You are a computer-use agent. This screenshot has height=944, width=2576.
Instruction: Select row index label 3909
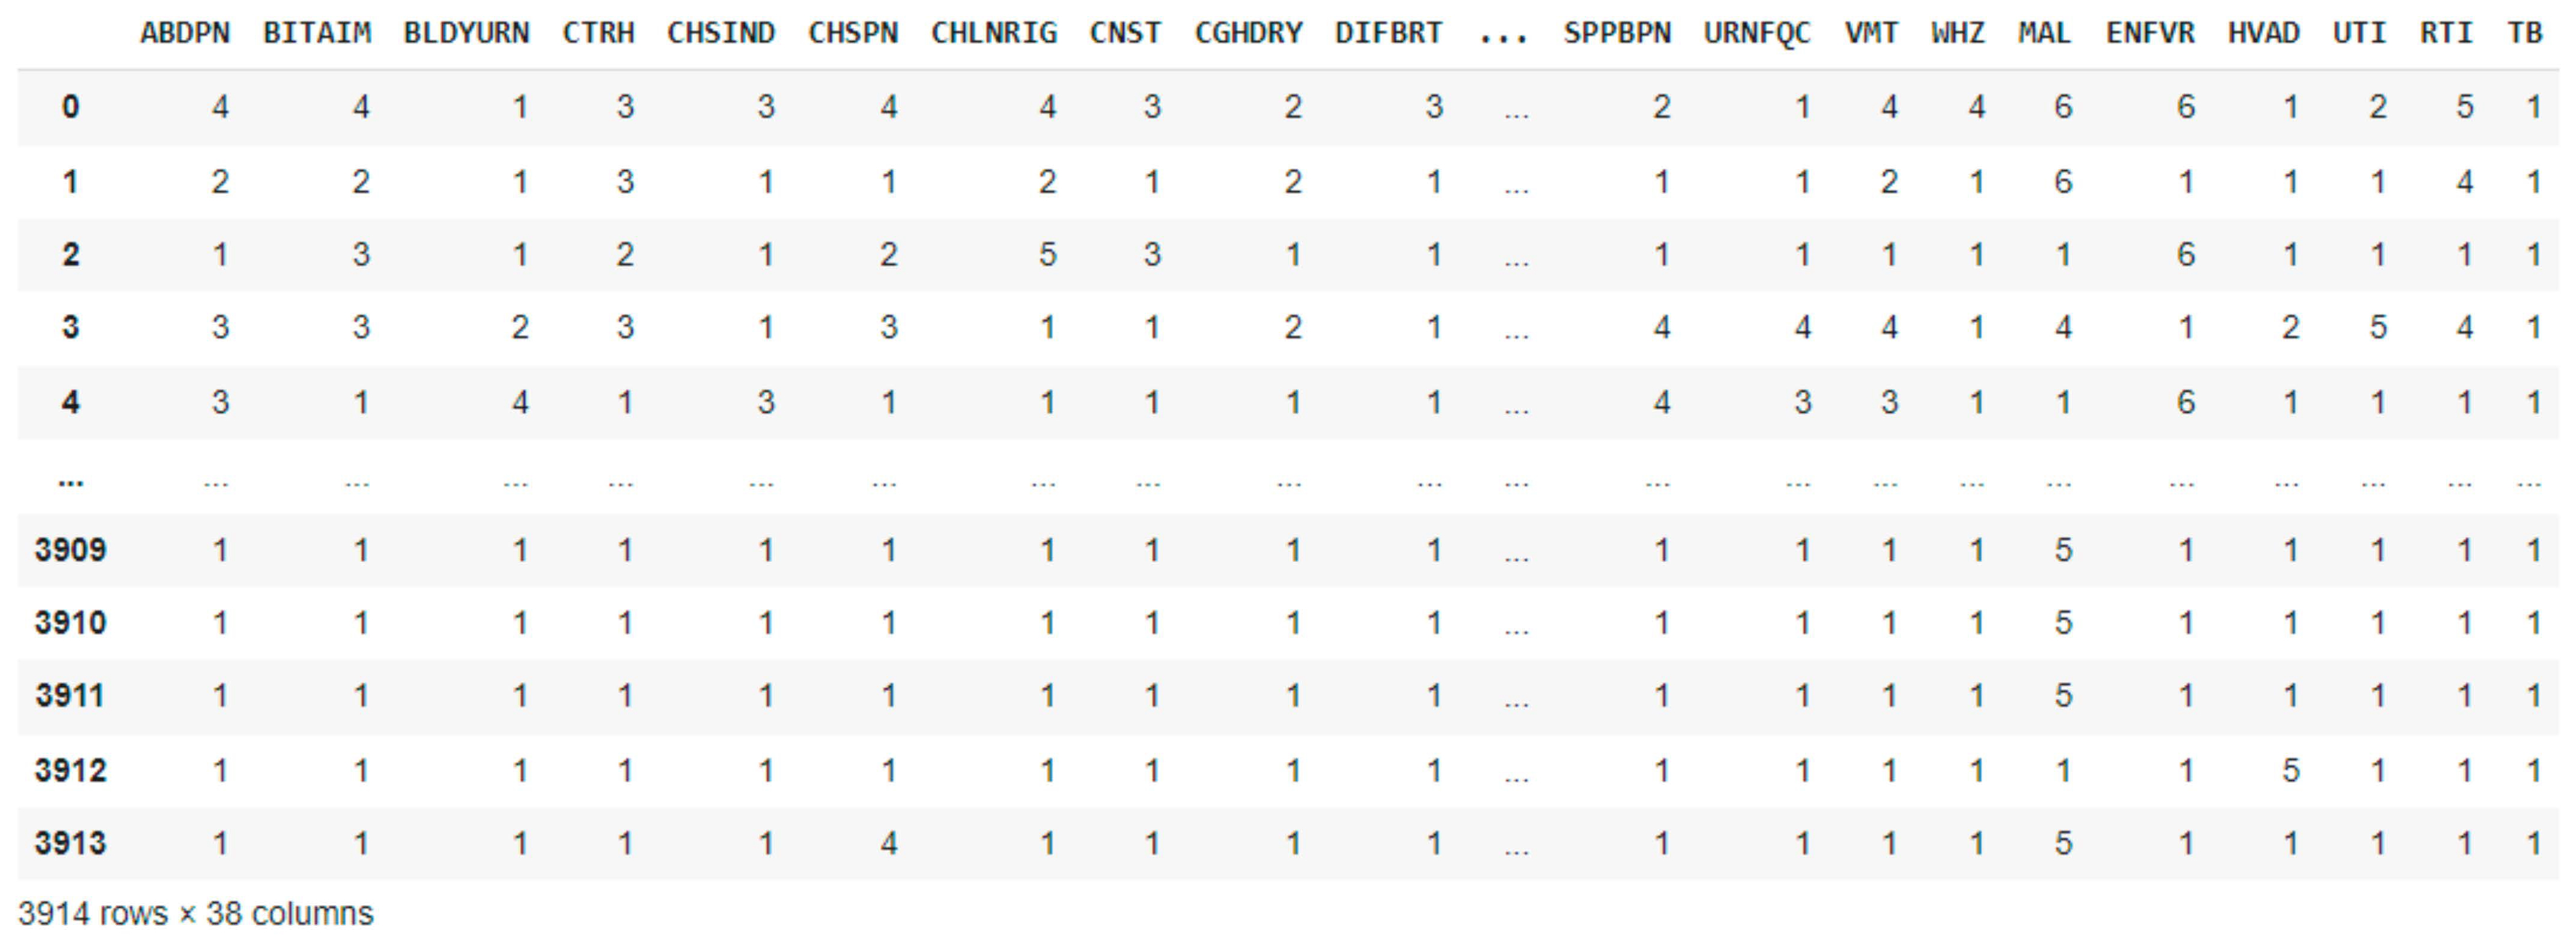(70, 550)
